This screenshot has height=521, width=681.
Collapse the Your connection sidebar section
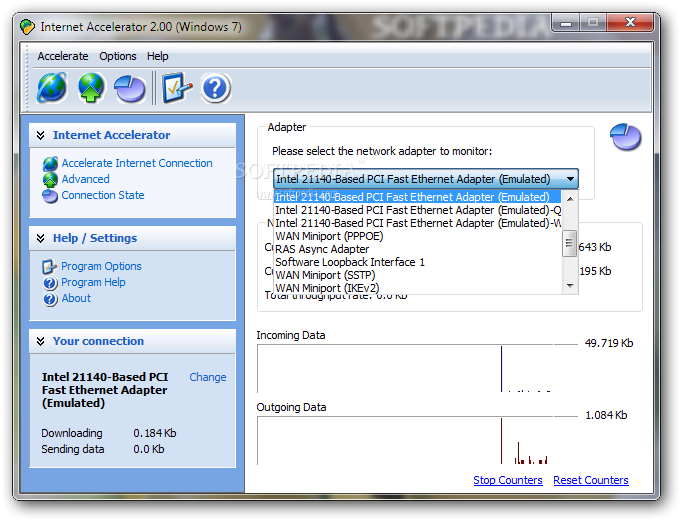point(40,341)
